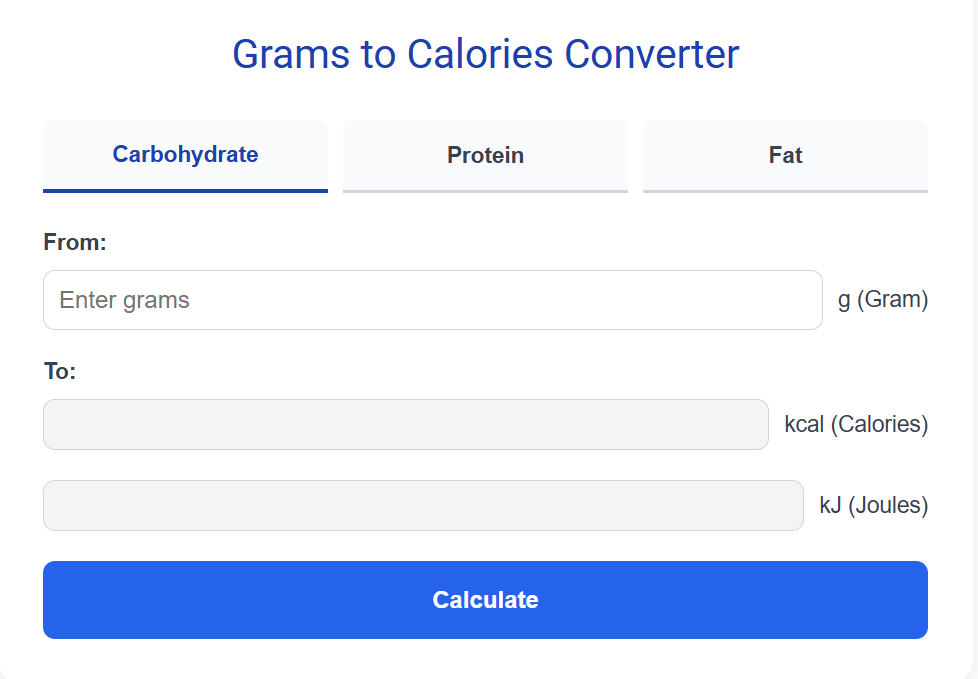
Task: Open the Carbohydrate tab
Action: point(185,154)
